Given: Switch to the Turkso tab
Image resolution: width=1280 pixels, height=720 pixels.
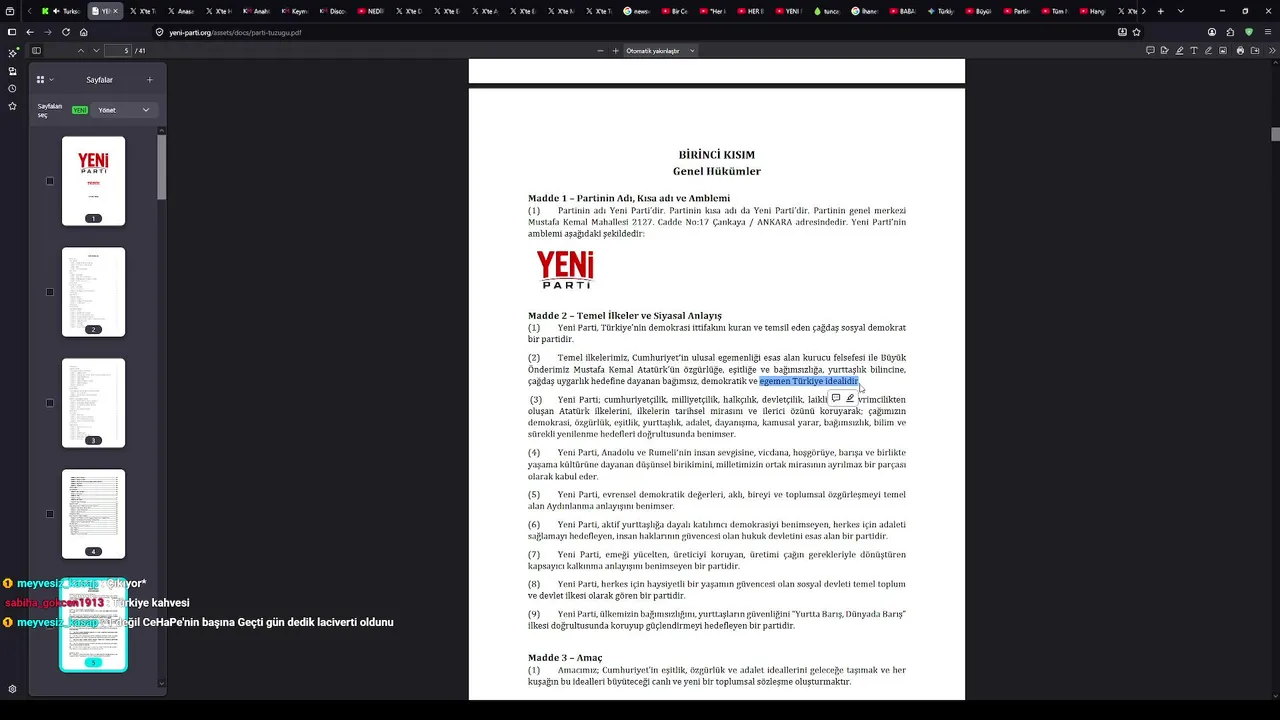Looking at the screenshot, I should pyautogui.click(x=63, y=11).
